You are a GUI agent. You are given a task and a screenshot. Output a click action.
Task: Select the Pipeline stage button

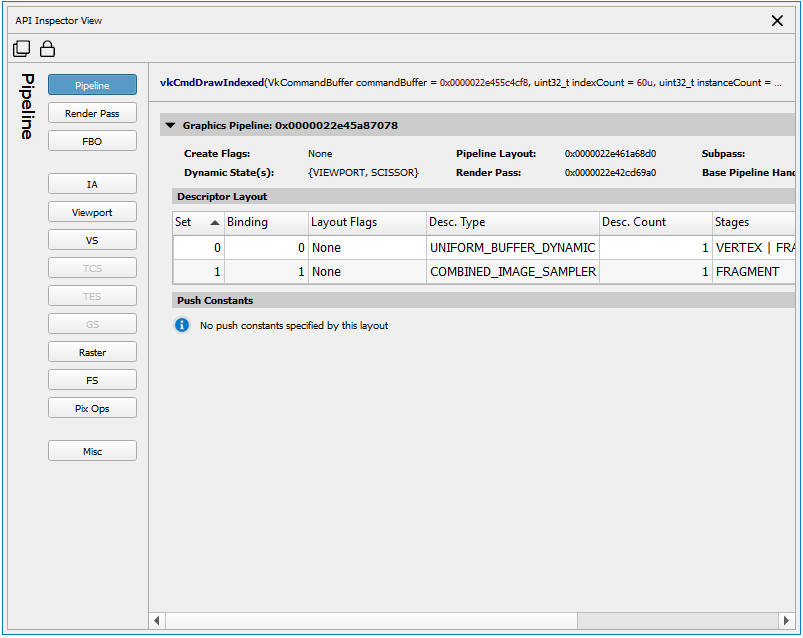point(92,86)
